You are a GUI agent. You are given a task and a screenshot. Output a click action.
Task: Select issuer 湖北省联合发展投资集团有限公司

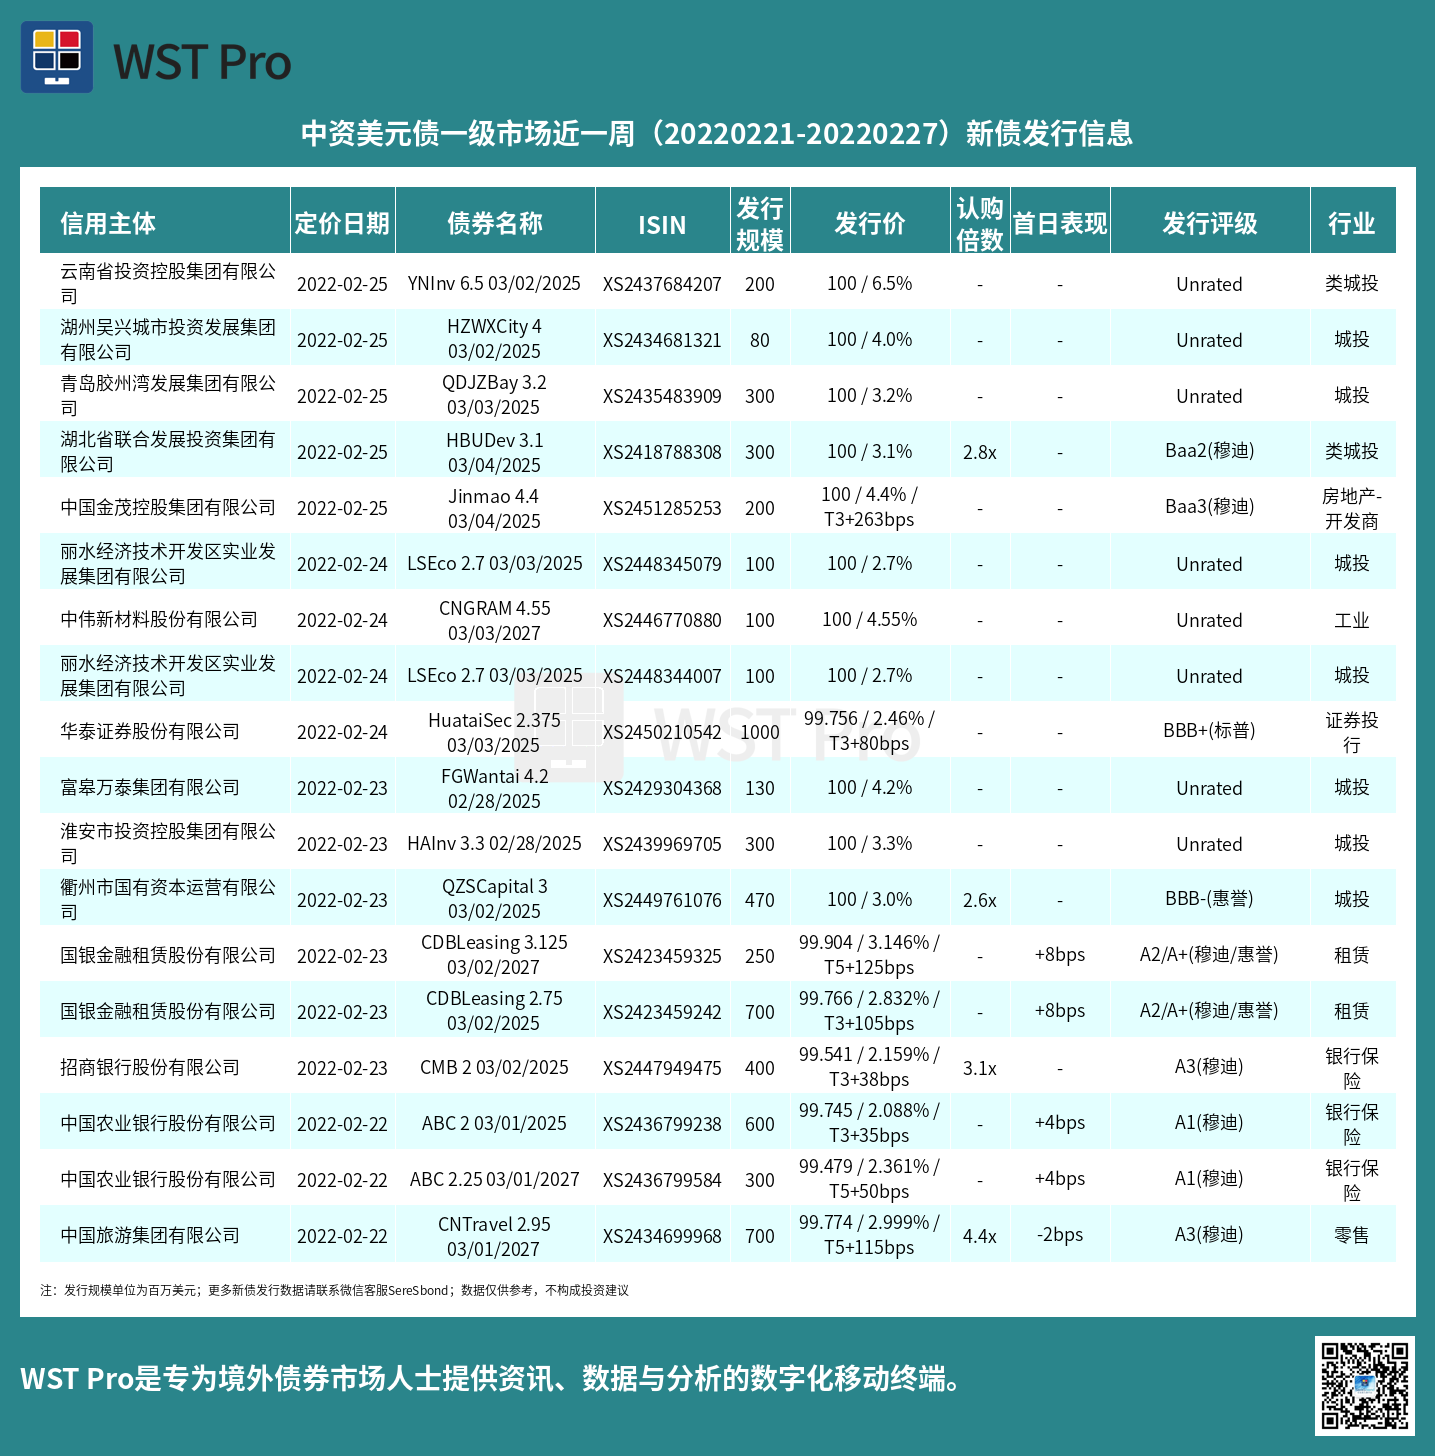(168, 452)
